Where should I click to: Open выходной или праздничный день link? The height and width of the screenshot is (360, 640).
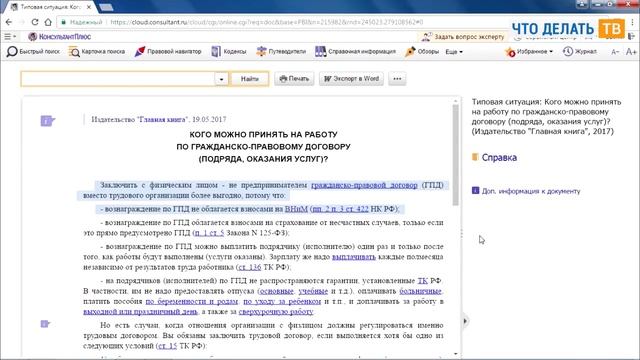[x=140, y=311]
